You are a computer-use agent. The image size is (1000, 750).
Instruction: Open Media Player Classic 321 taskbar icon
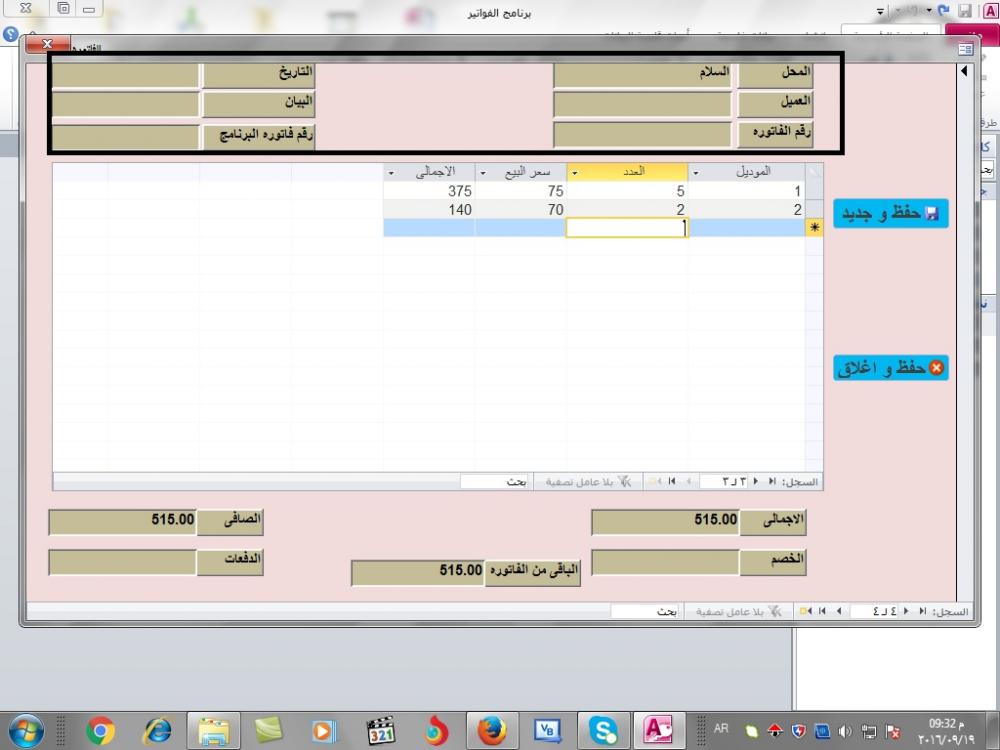(x=380, y=731)
